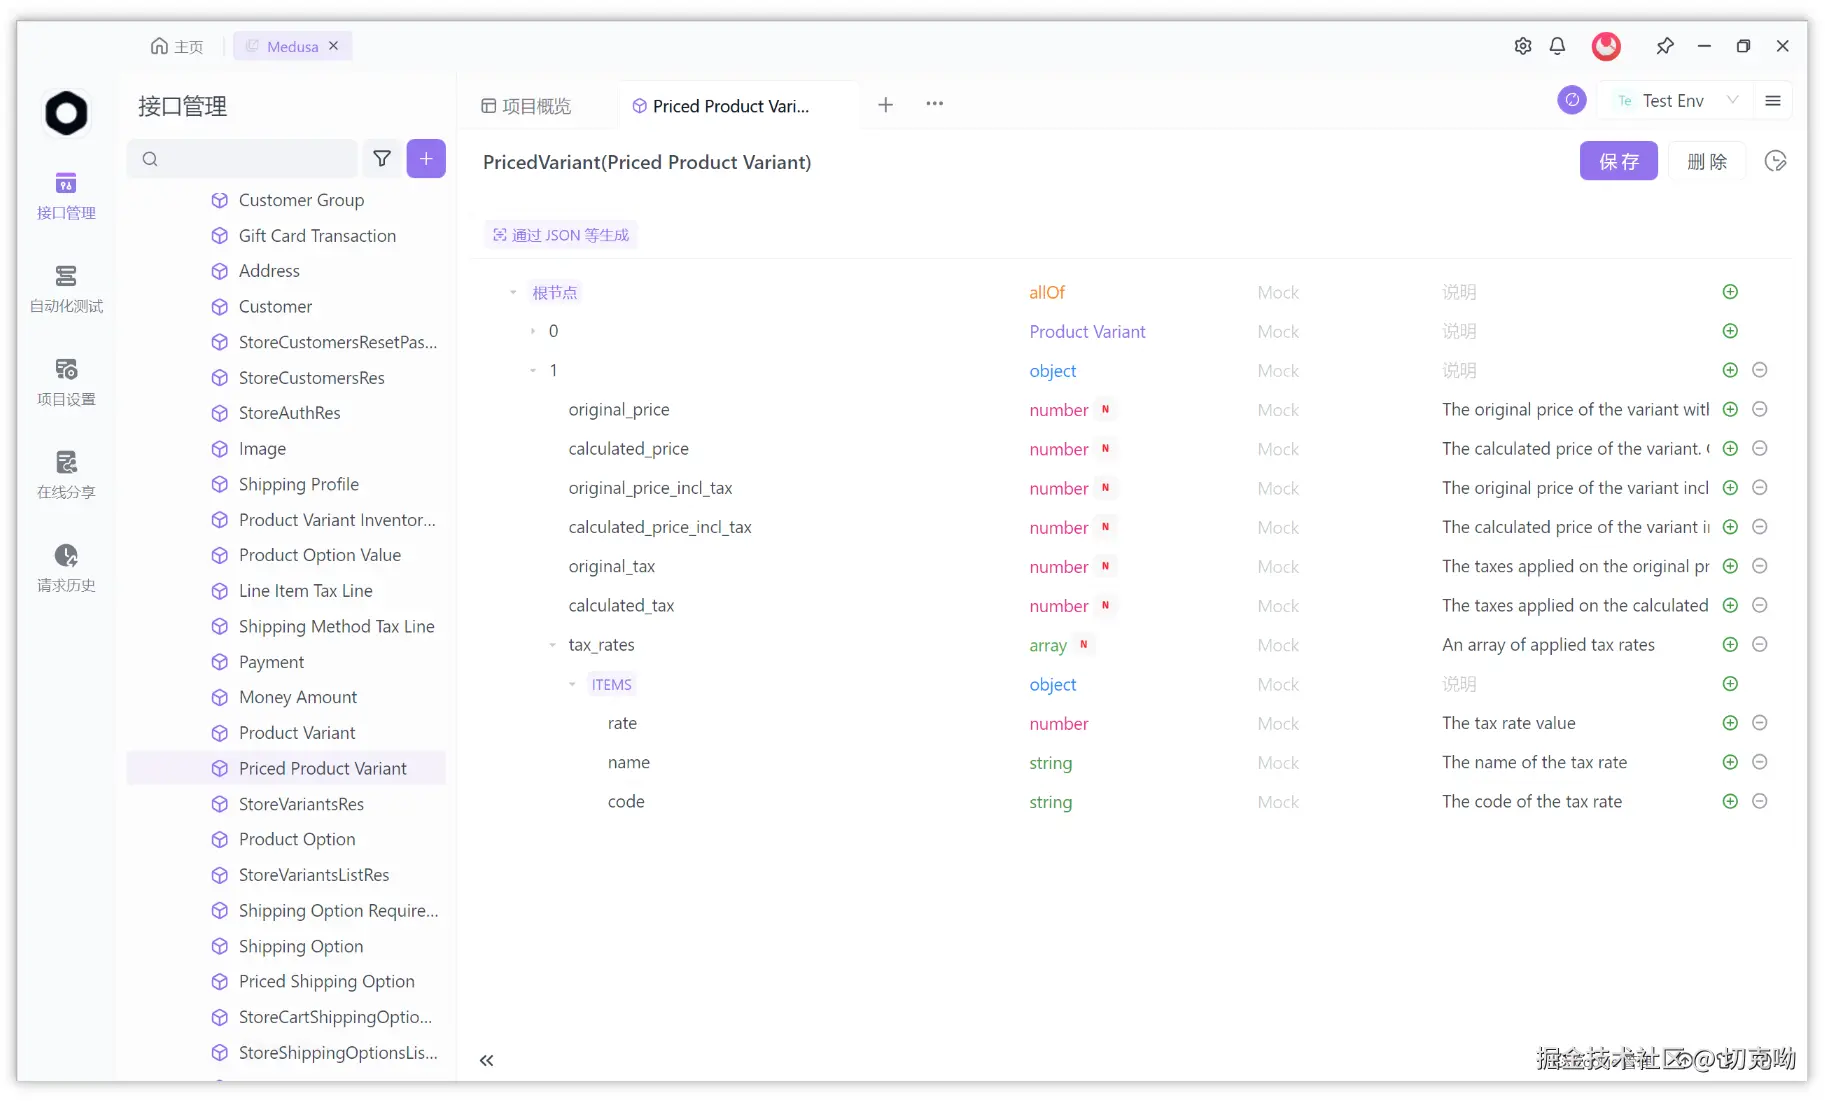The image size is (1825, 1101).
Task: Click the purple sync status icon
Action: tap(1572, 100)
